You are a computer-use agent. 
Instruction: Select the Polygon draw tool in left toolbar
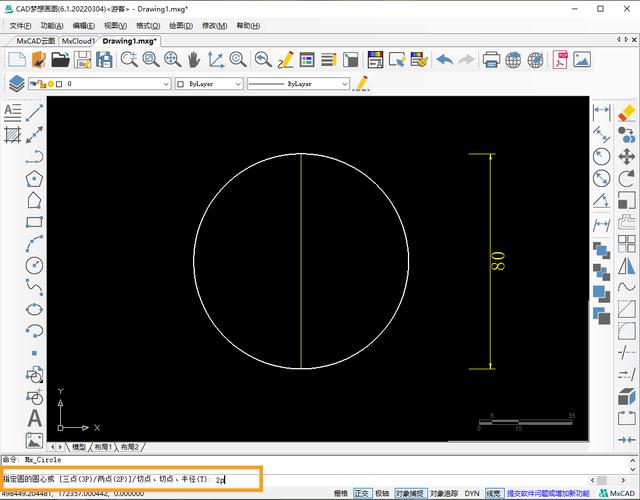(x=35, y=178)
